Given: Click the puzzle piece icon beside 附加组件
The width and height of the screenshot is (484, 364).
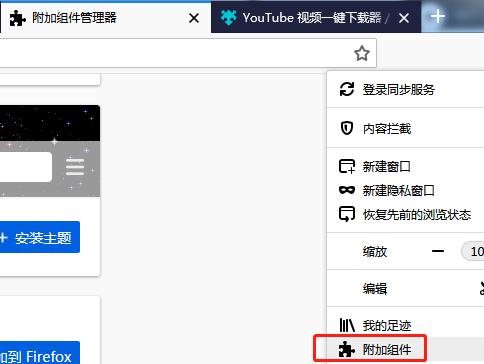Looking at the screenshot, I should [347, 350].
